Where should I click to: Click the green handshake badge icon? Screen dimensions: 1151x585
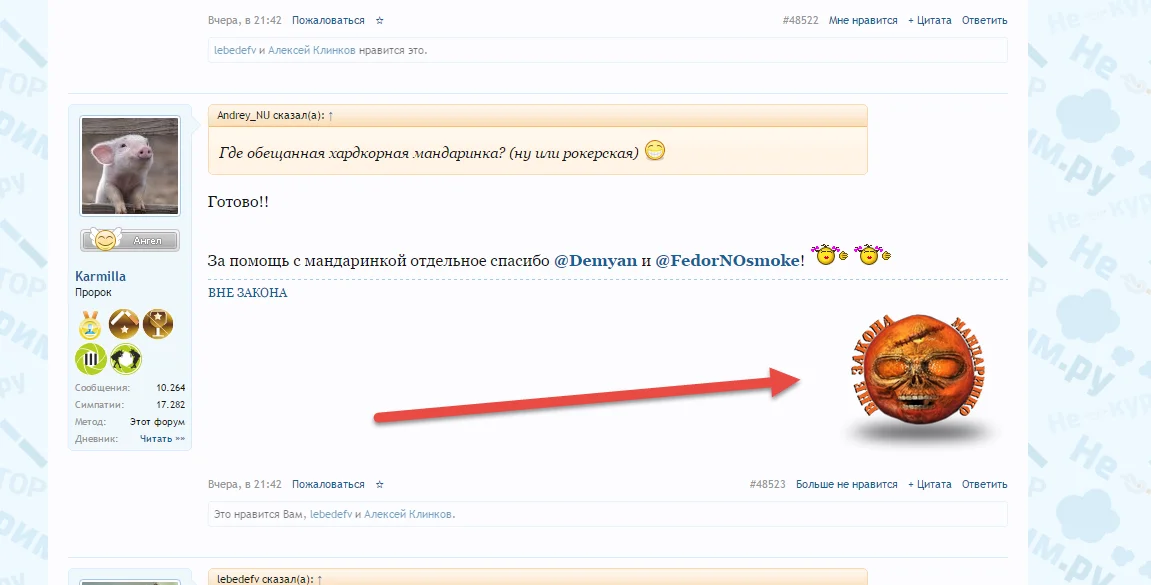[126, 359]
